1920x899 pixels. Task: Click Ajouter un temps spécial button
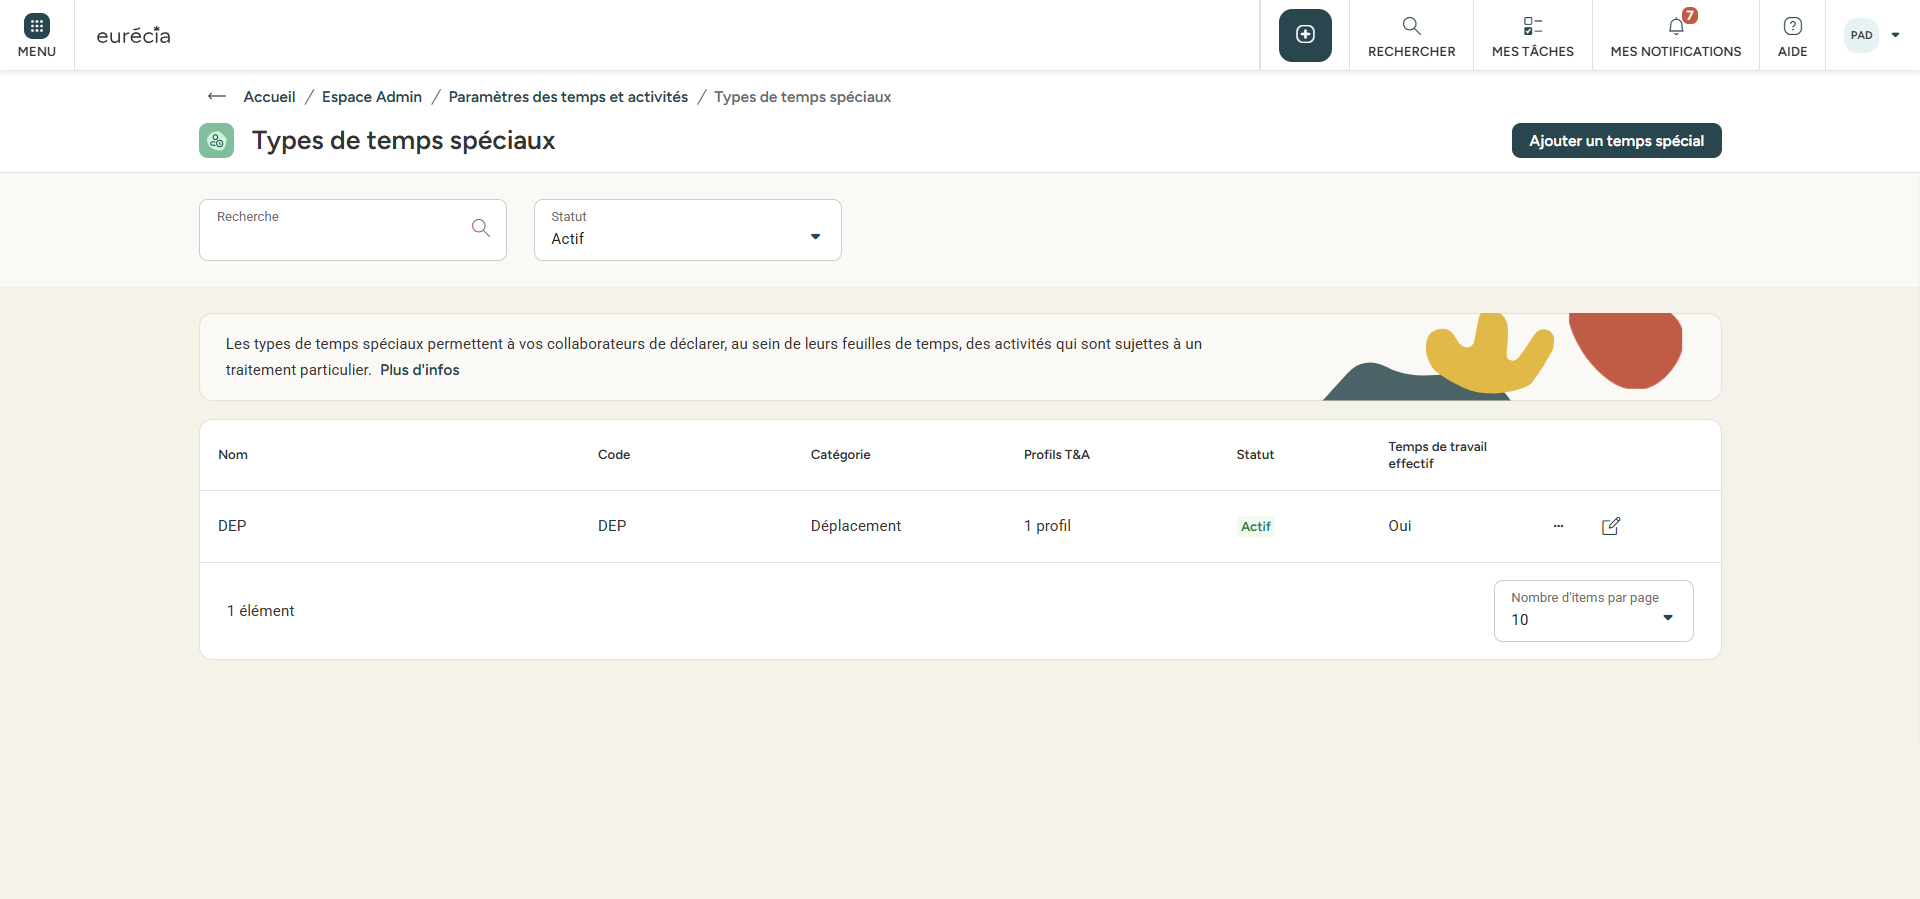[x=1616, y=141]
